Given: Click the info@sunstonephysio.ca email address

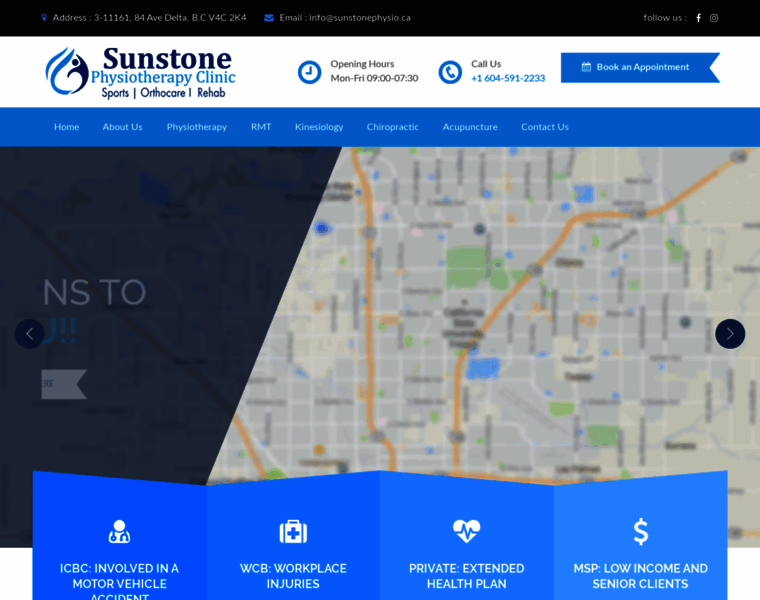Looking at the screenshot, I should pos(360,17).
